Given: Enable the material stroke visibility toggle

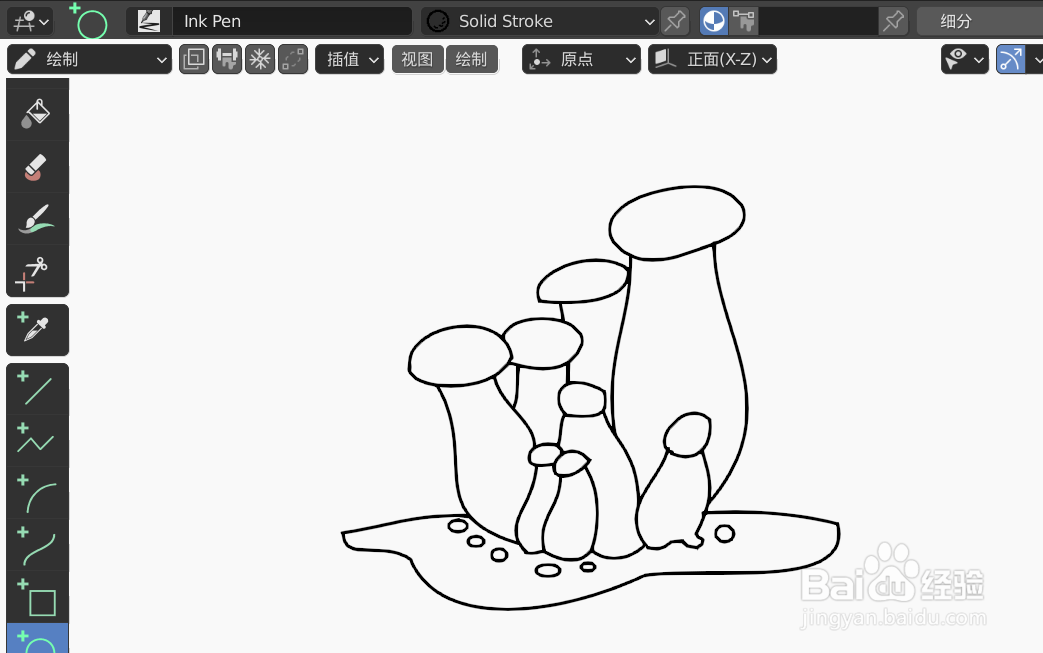Looking at the screenshot, I should [713, 20].
